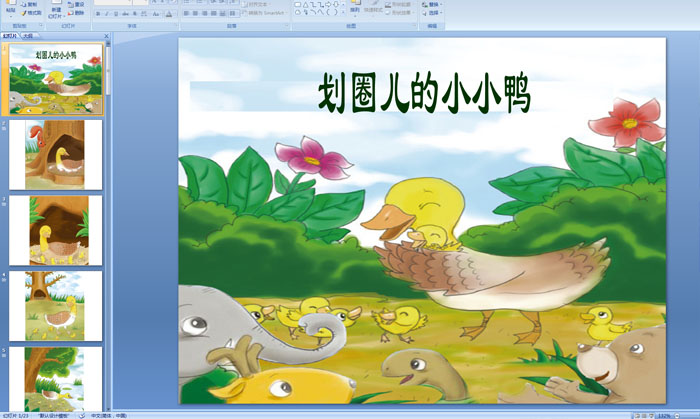Click thumbnail pane scroll-down arrow
700x419 pixels.
108,408
